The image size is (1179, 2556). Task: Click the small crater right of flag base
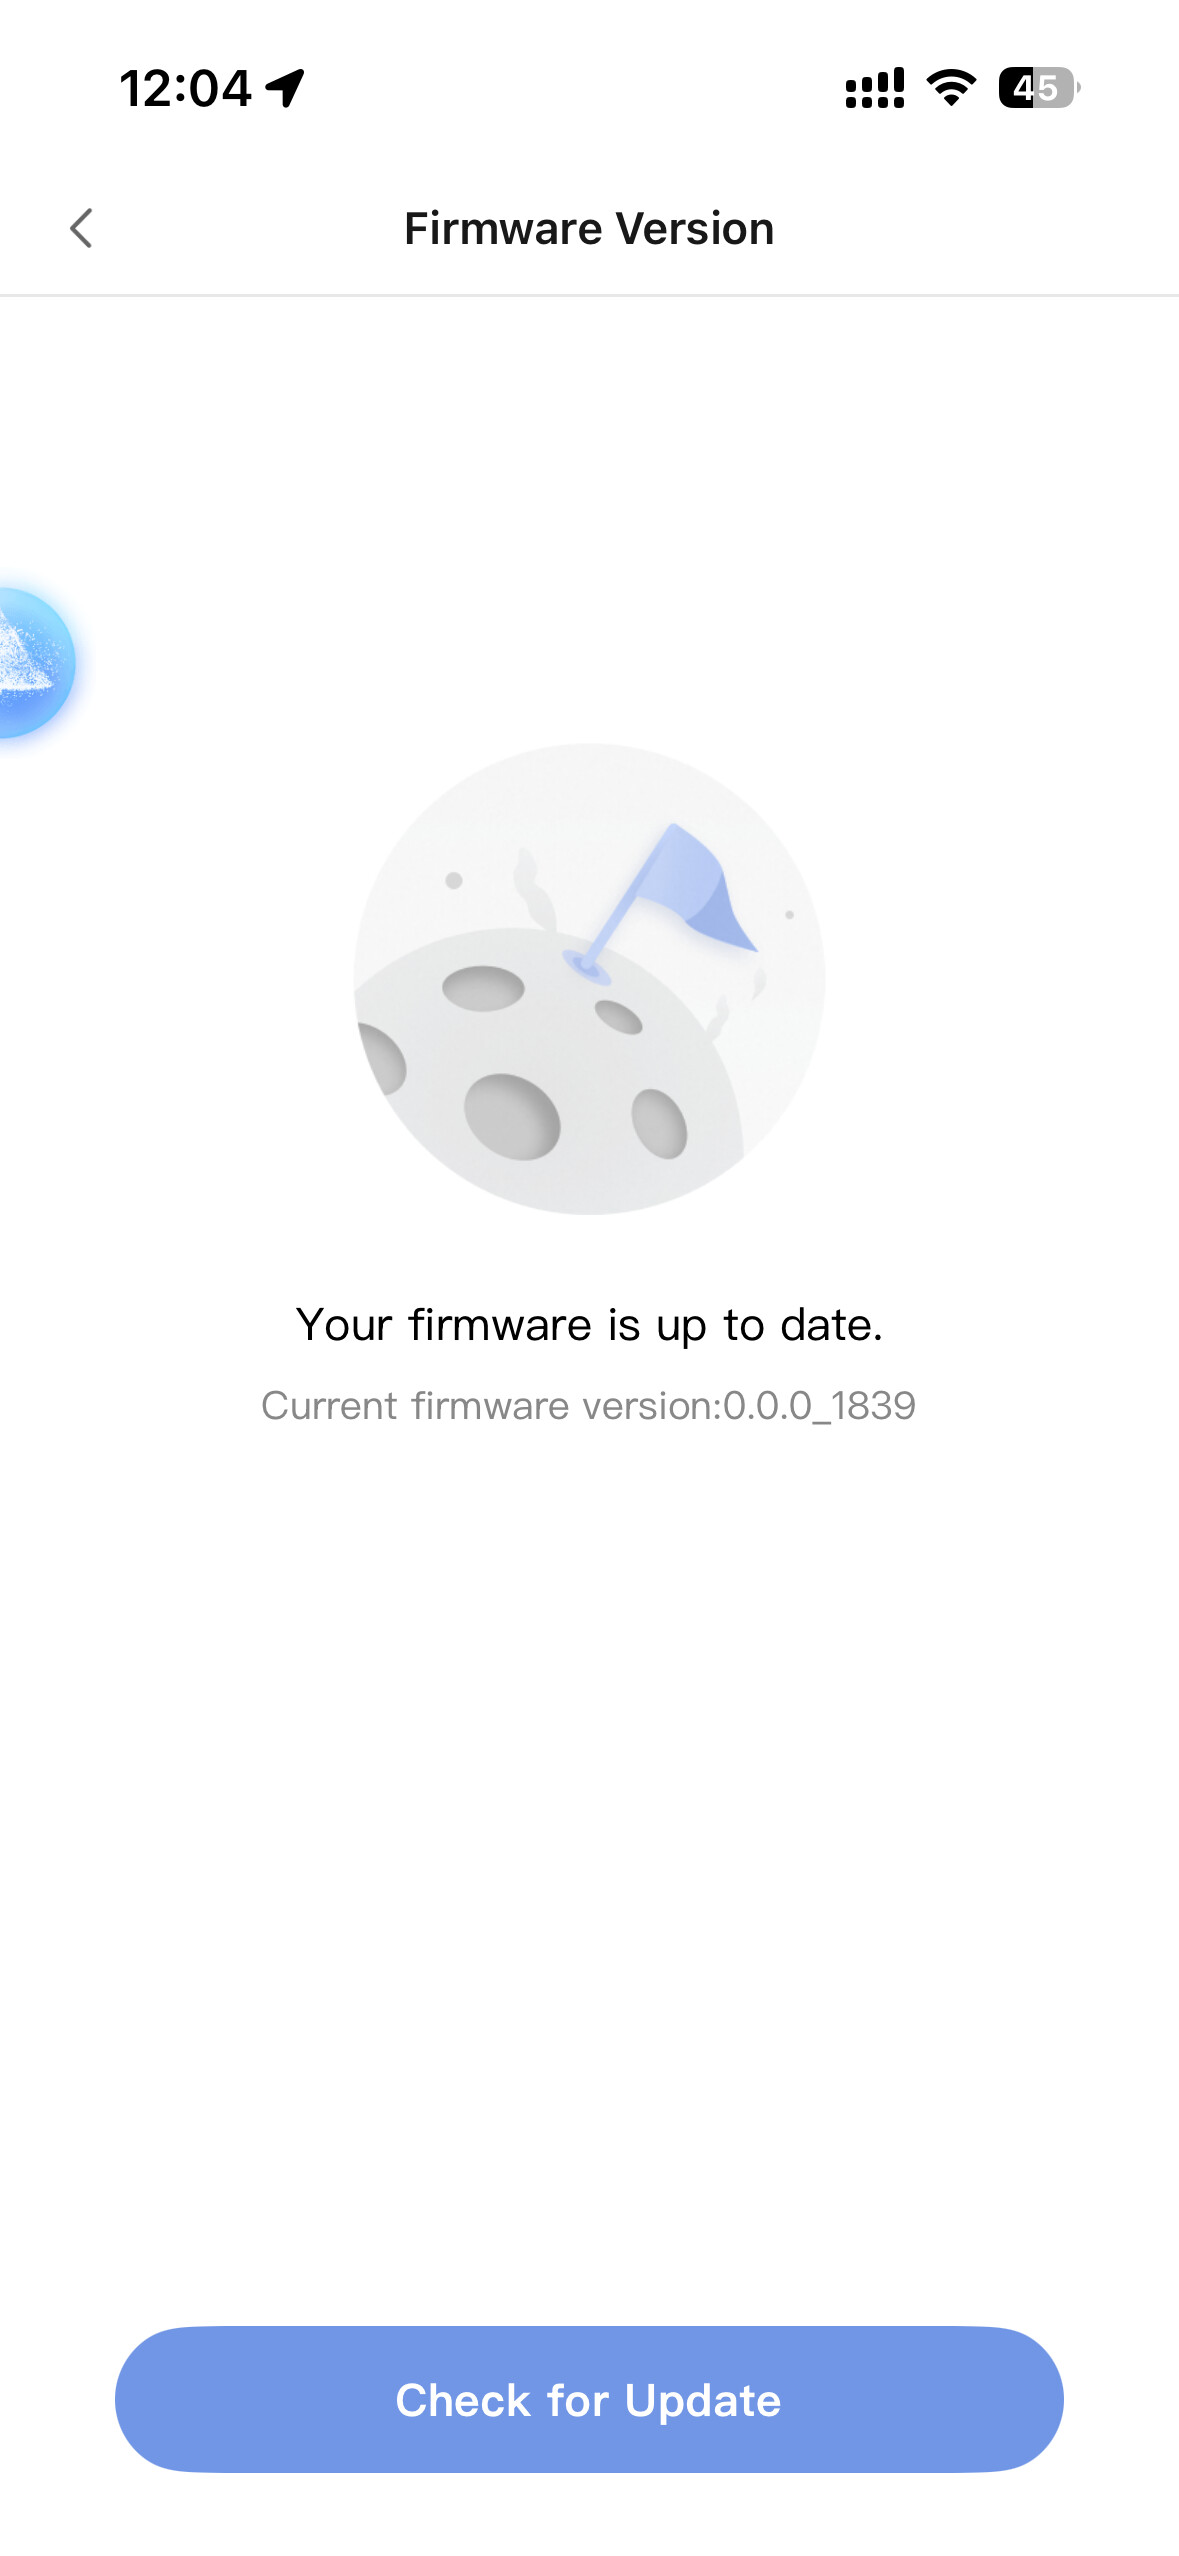(x=619, y=1017)
